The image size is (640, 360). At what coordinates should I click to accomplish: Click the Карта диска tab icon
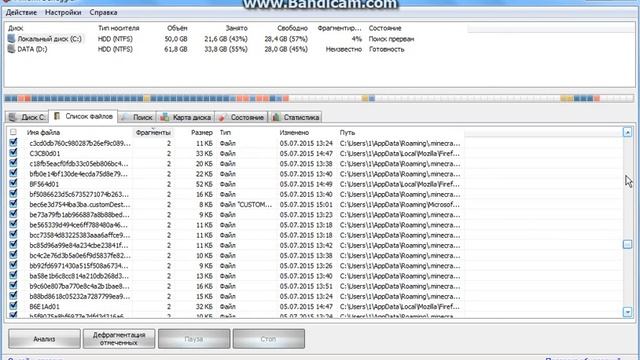165,117
